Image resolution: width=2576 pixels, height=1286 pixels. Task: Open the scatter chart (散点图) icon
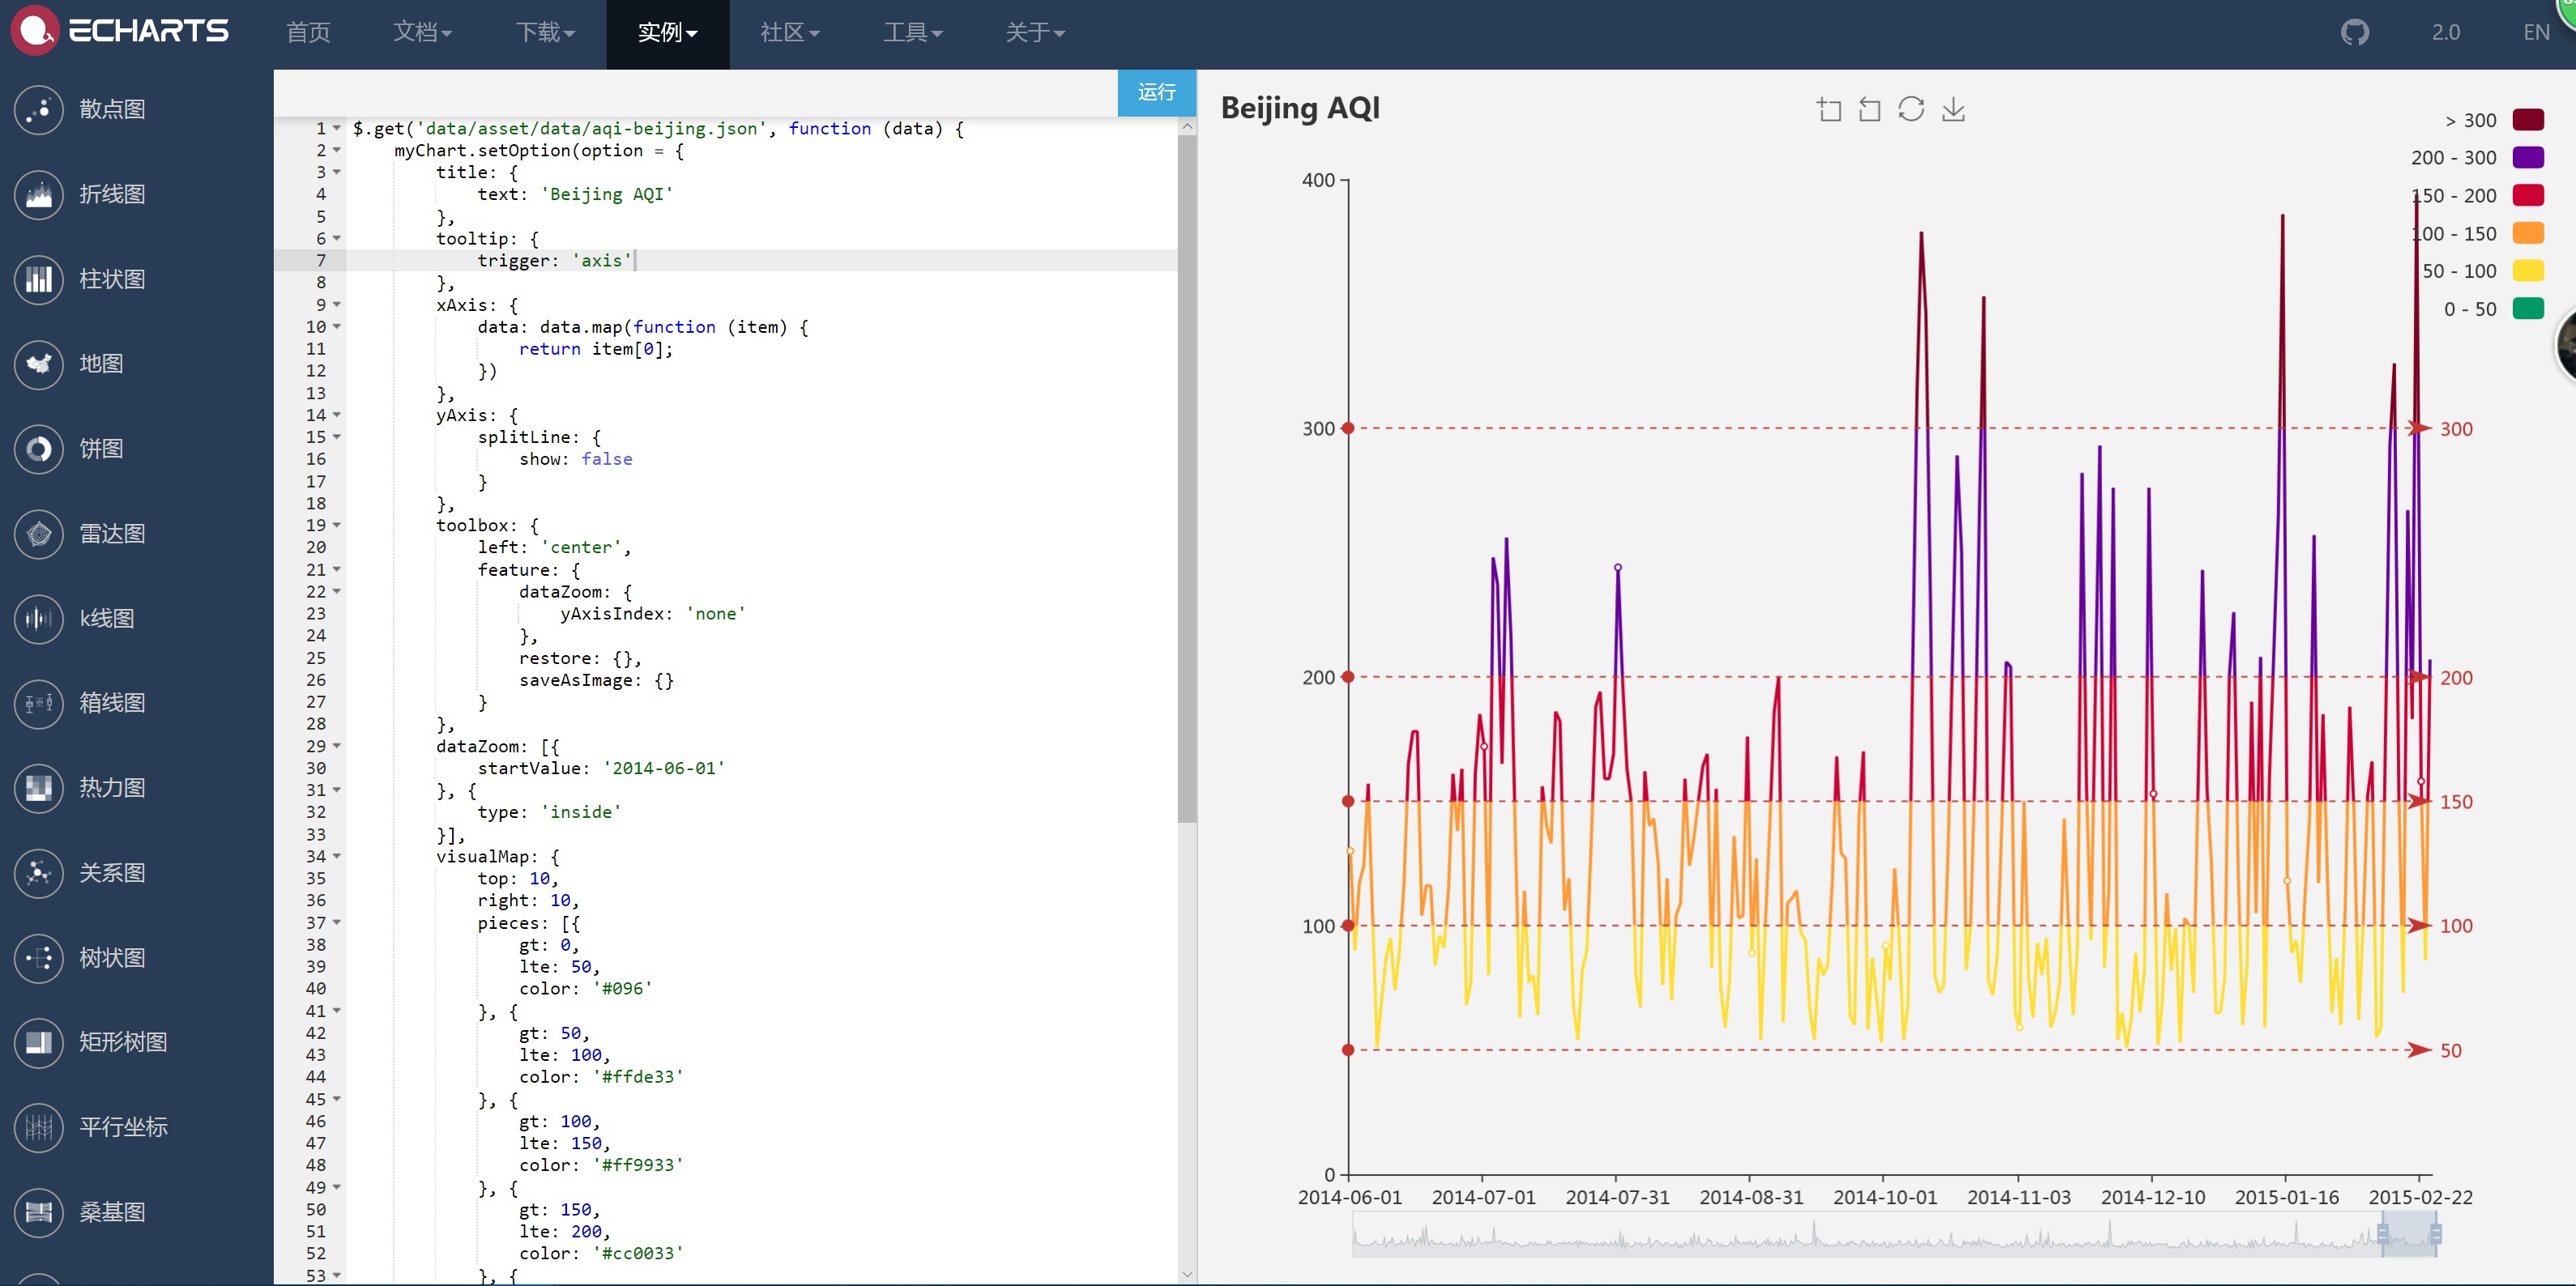point(39,109)
